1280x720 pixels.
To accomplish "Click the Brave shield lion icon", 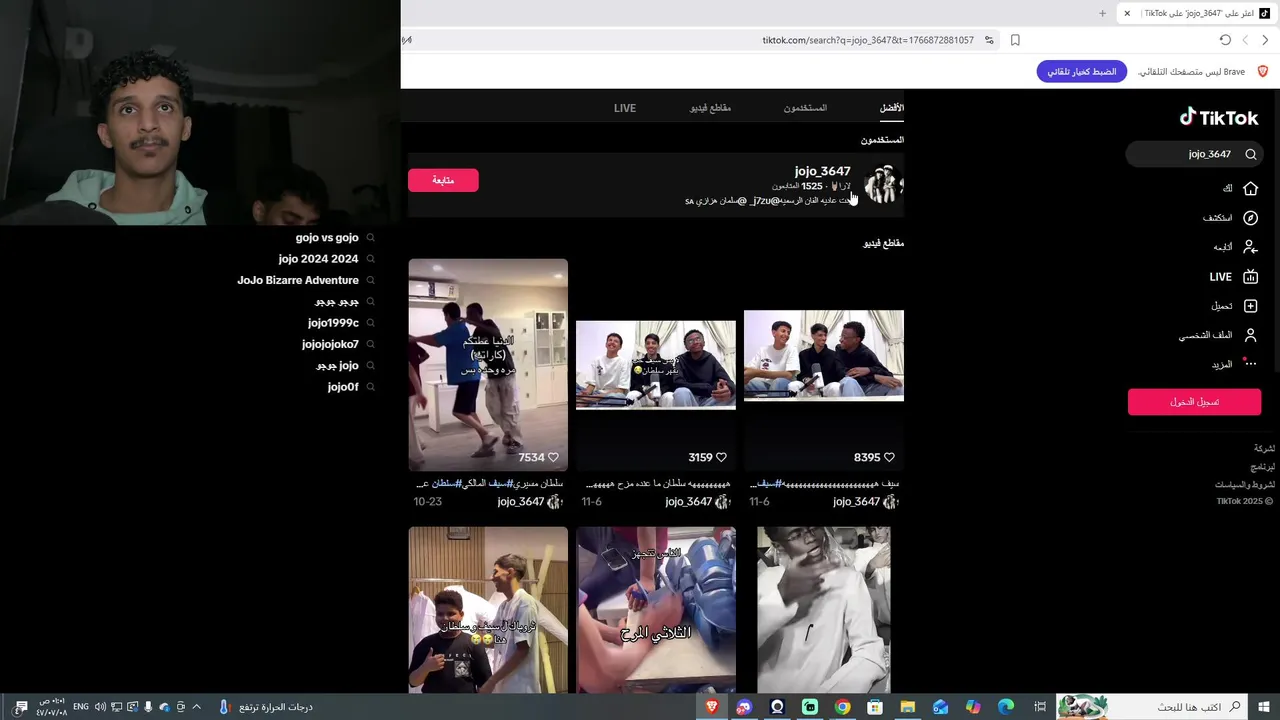I will 1262,72.
